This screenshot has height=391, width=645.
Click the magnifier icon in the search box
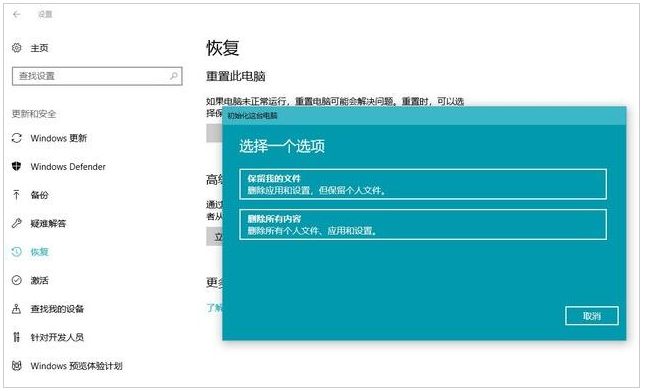click(174, 76)
